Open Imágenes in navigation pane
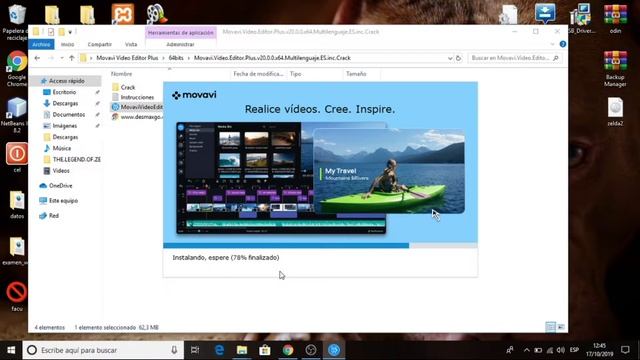Viewport: 640px width, 360px height. click(64, 126)
